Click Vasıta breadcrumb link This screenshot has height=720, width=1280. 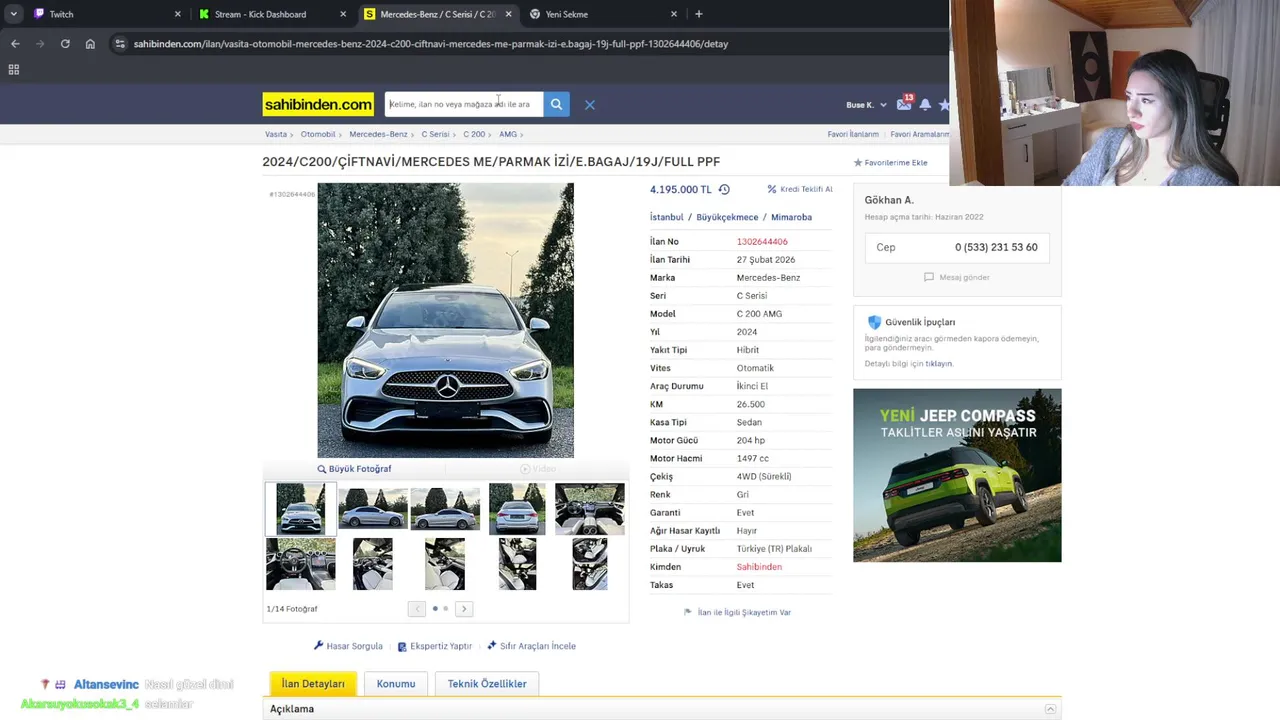point(276,134)
